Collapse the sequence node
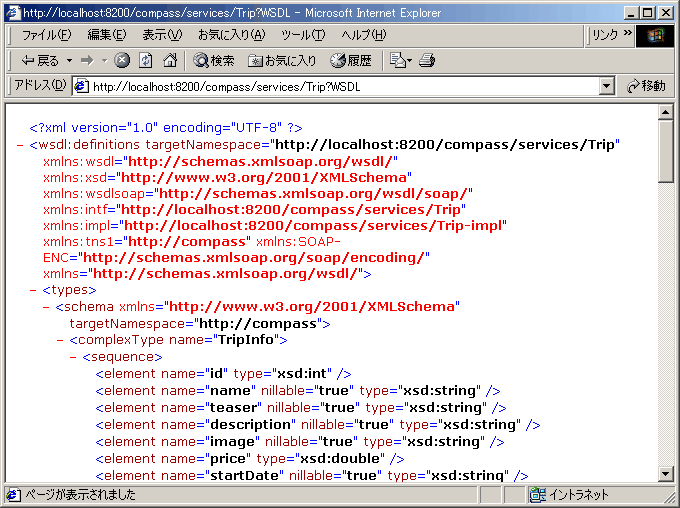The height and width of the screenshot is (508, 680). click(73, 357)
